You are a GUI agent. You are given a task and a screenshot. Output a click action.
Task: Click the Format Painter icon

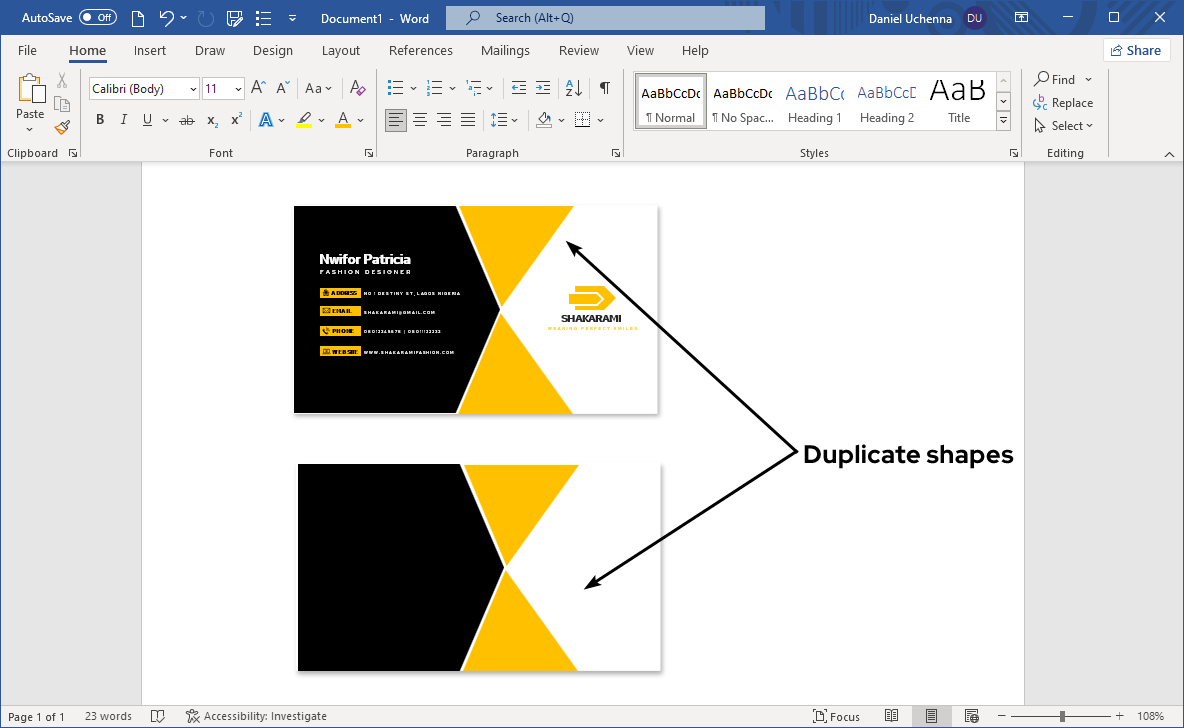pos(62,127)
